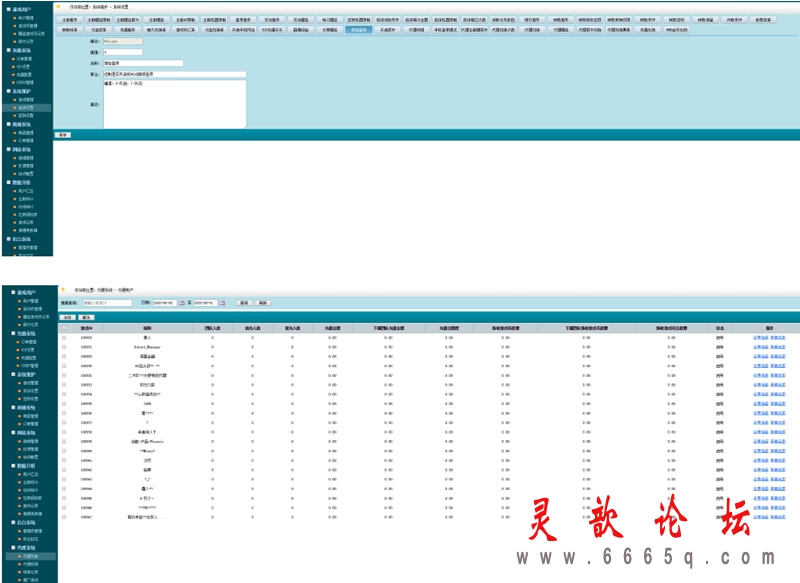Viewport: 800px width, 583px height.
Task: Tick checkbox for Robert_Manager row
Action: click(x=64, y=347)
